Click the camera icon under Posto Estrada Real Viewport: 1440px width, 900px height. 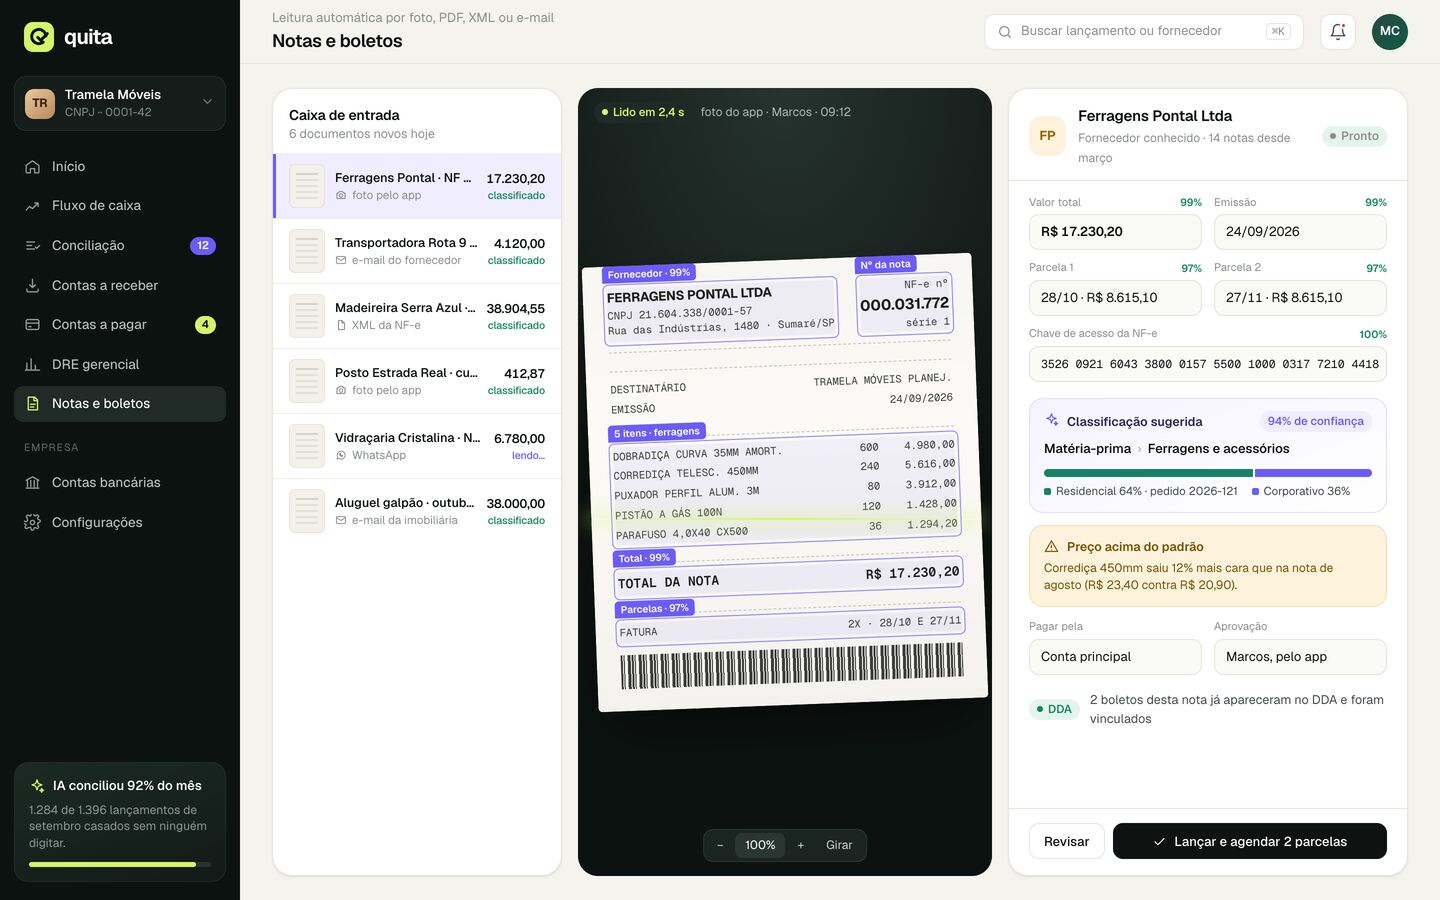pos(341,391)
